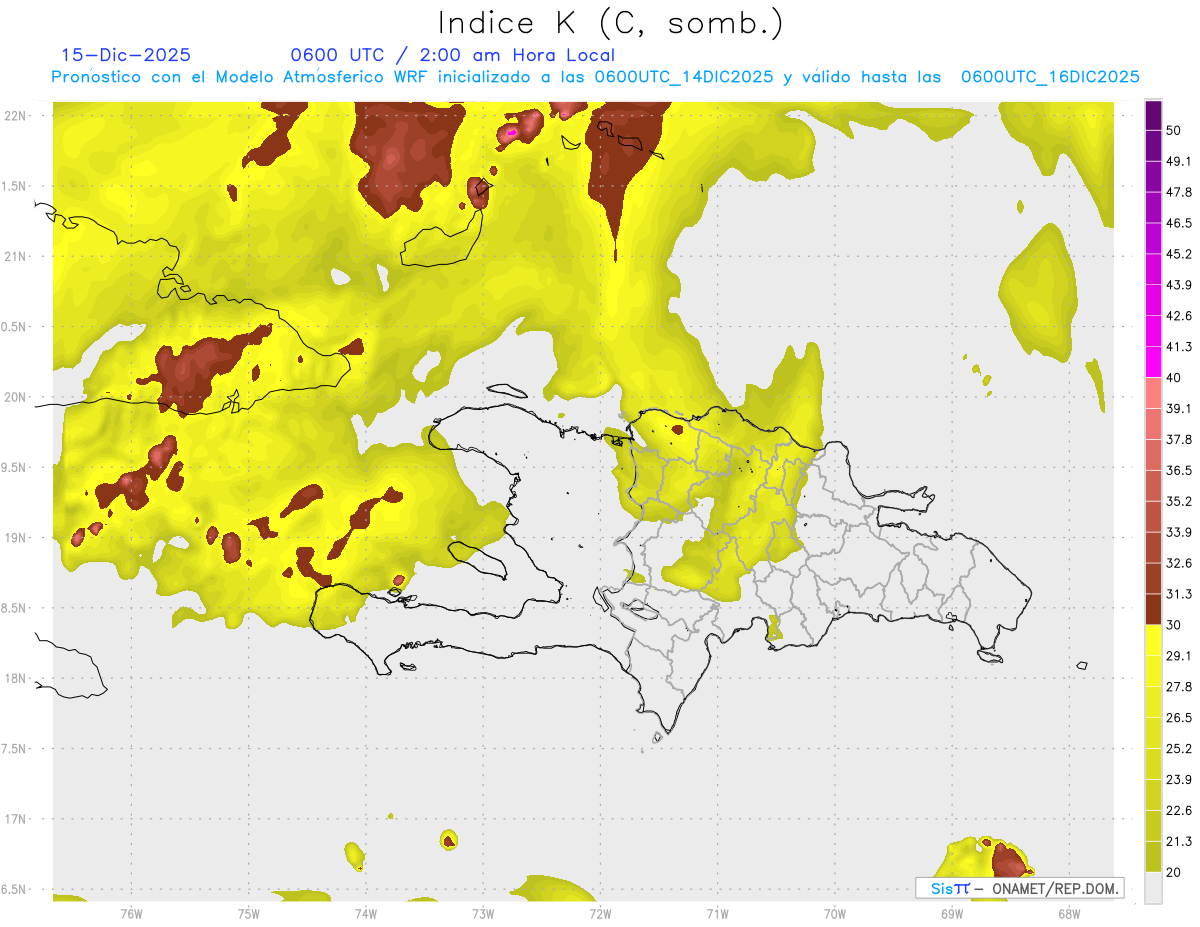1200x927 pixels.
Task: Click the legend value '29.1'
Action: (1179, 656)
